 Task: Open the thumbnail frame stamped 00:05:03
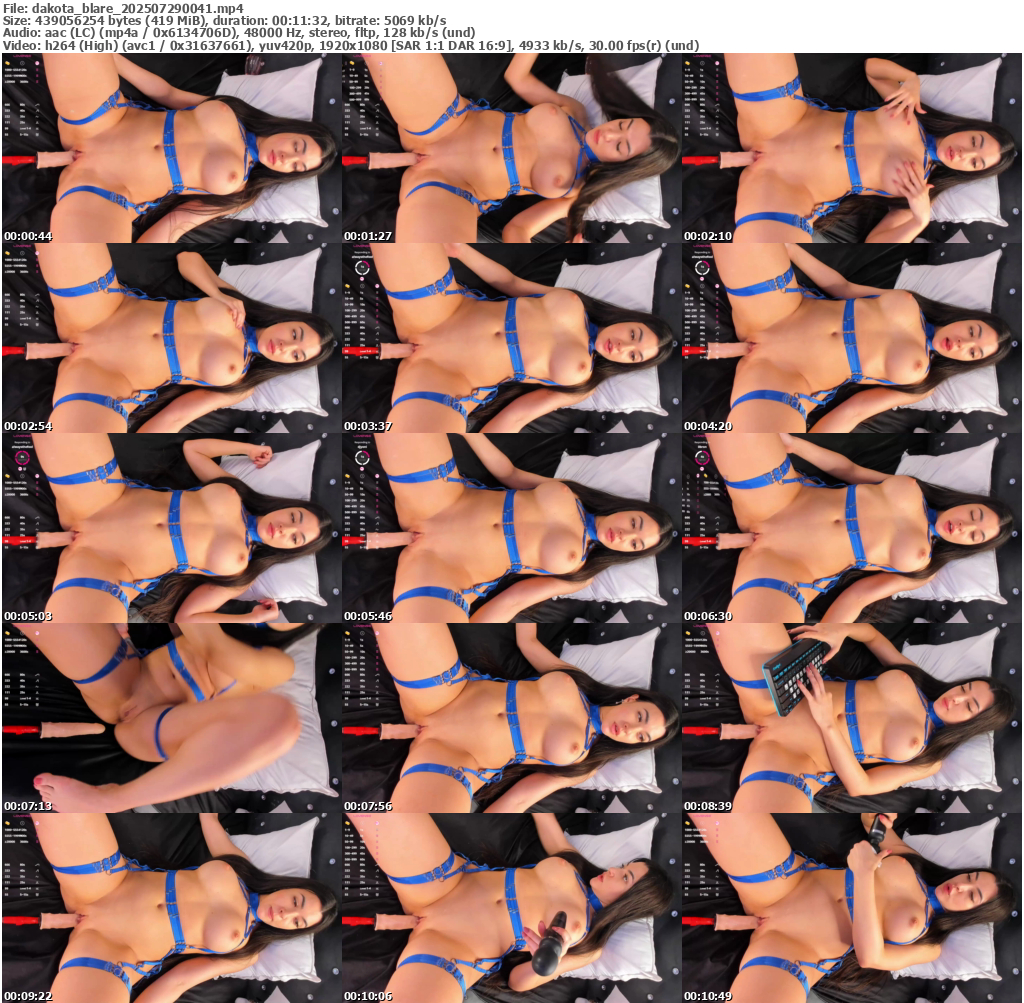171,528
